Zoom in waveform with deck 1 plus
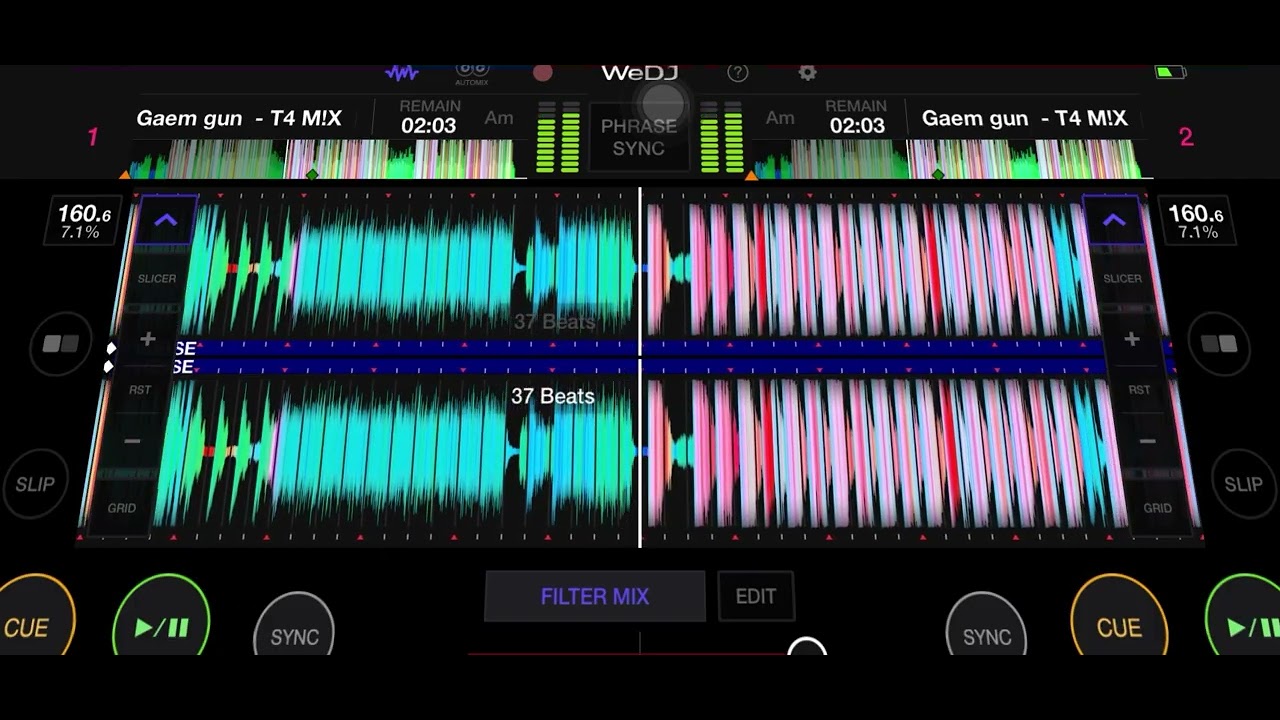1280x720 pixels. click(147, 340)
